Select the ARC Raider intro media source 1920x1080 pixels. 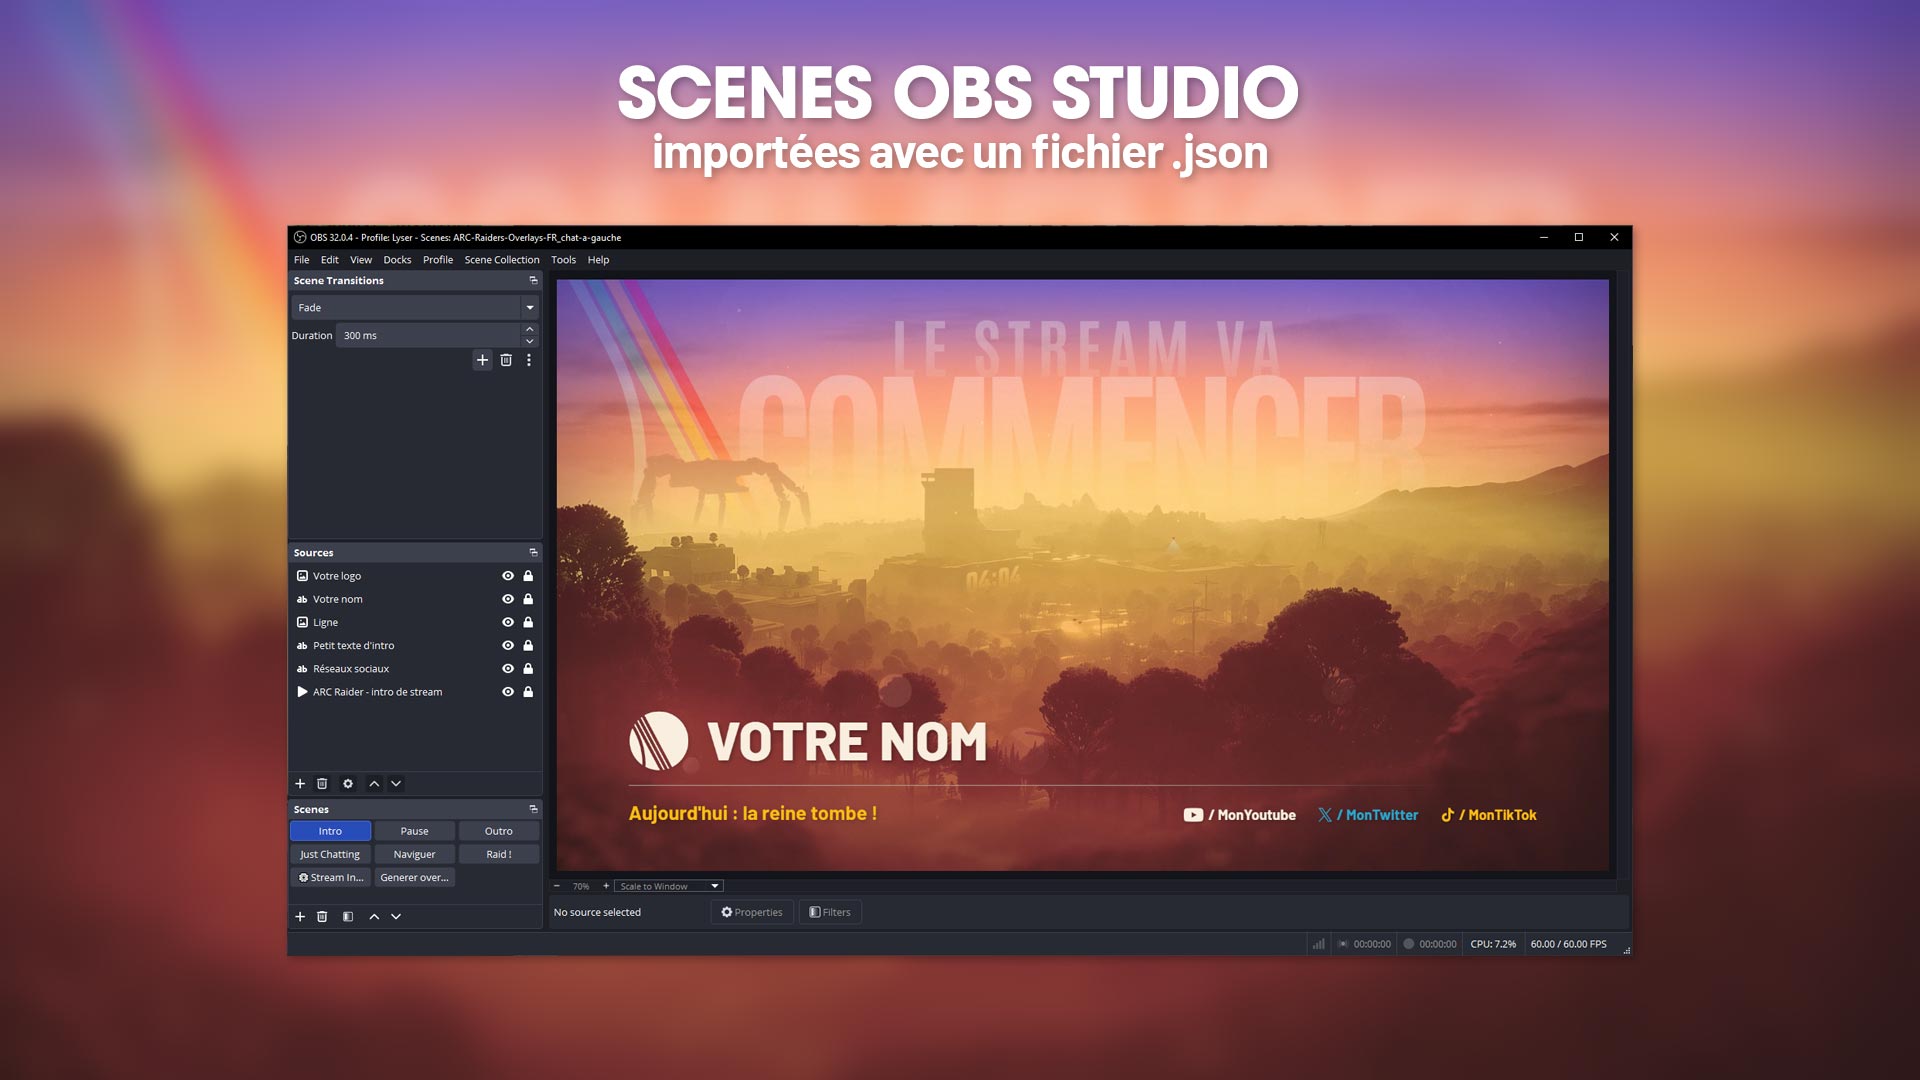click(x=377, y=692)
